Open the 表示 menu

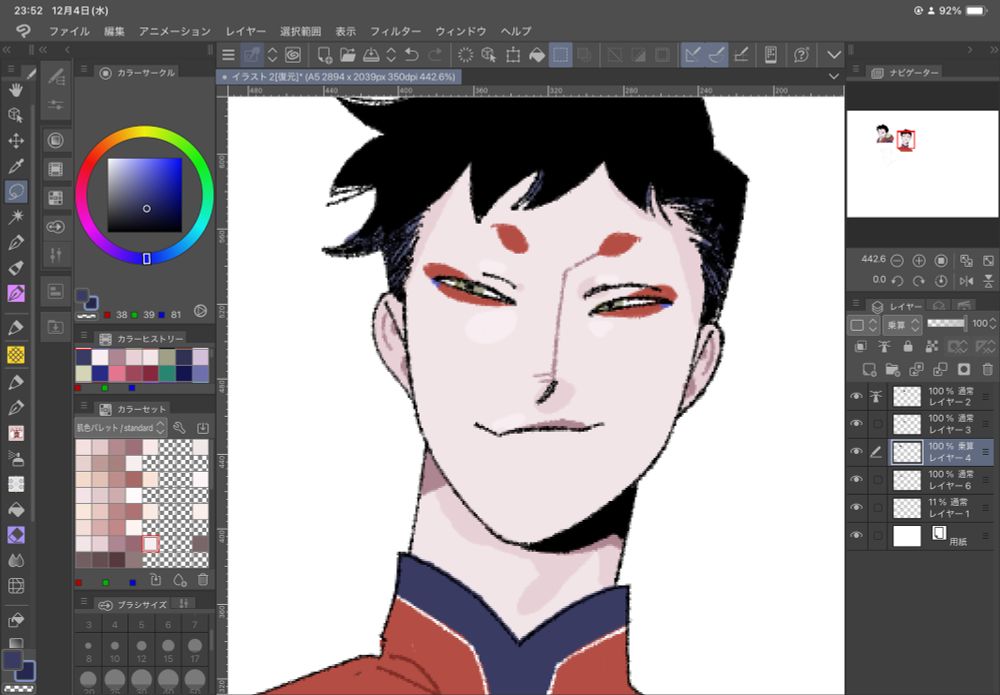coord(346,31)
